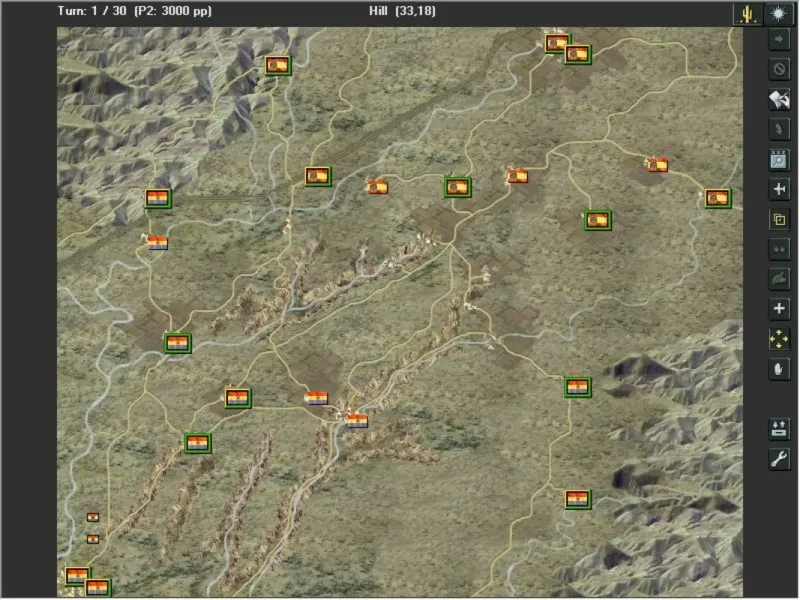800x600 pixels.
Task: Click the right-arrow next unit button
Action: [x=779, y=39]
